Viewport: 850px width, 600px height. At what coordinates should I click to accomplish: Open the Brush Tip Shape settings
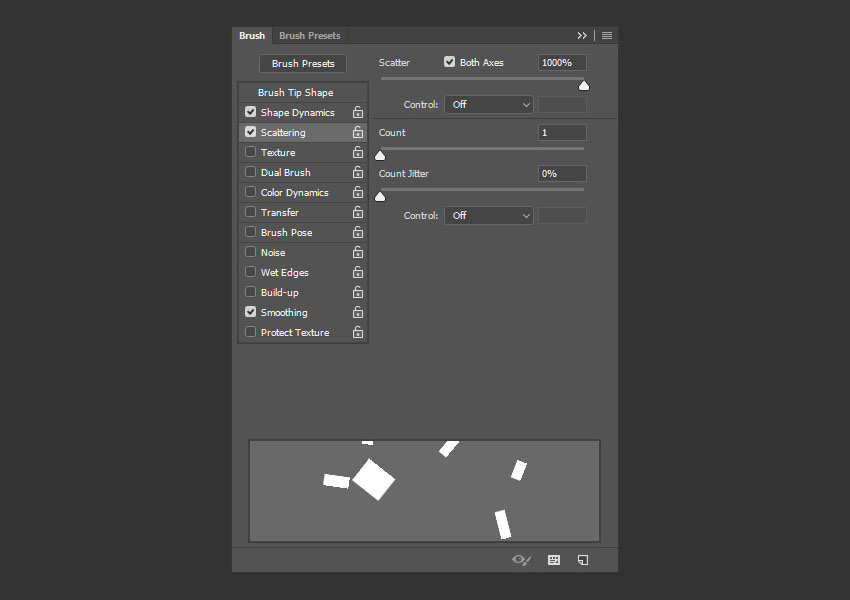point(295,92)
